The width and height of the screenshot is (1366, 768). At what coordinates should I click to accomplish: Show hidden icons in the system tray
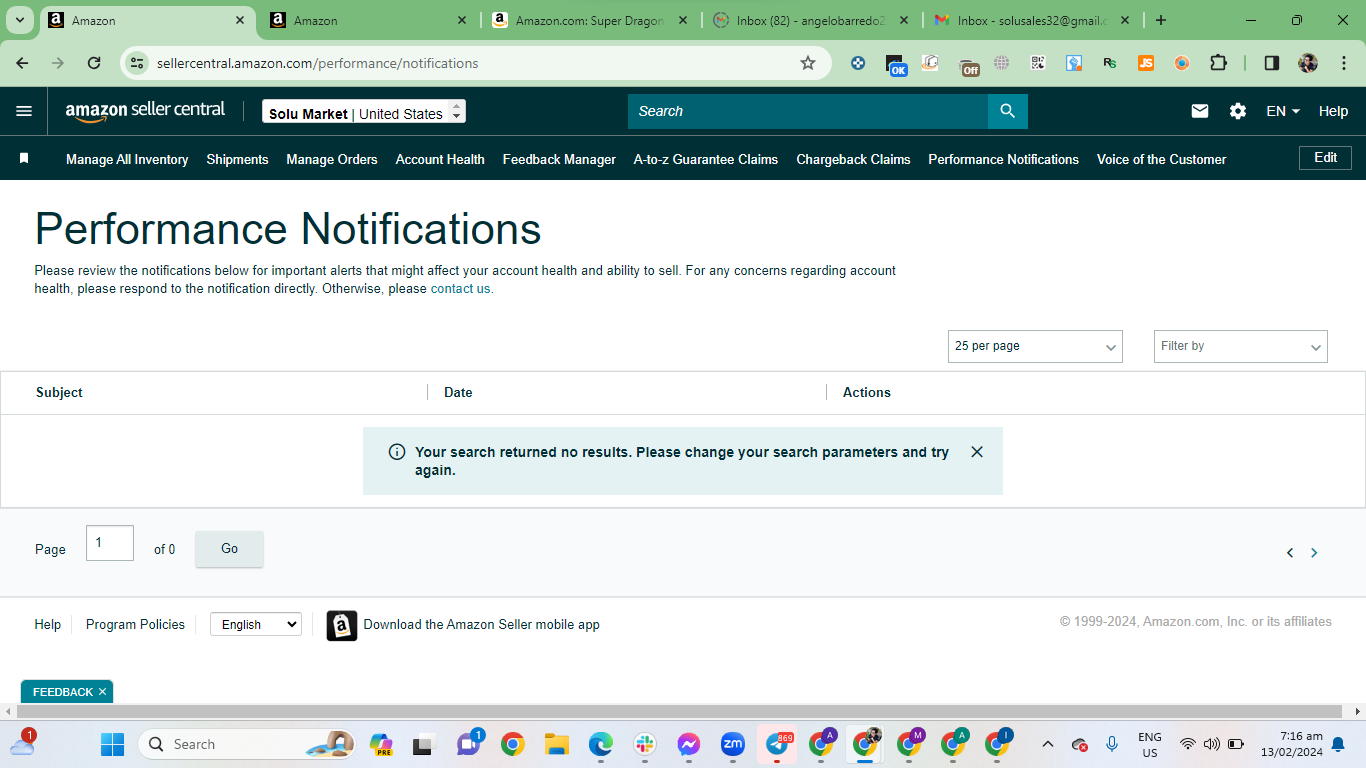pyautogui.click(x=1047, y=744)
